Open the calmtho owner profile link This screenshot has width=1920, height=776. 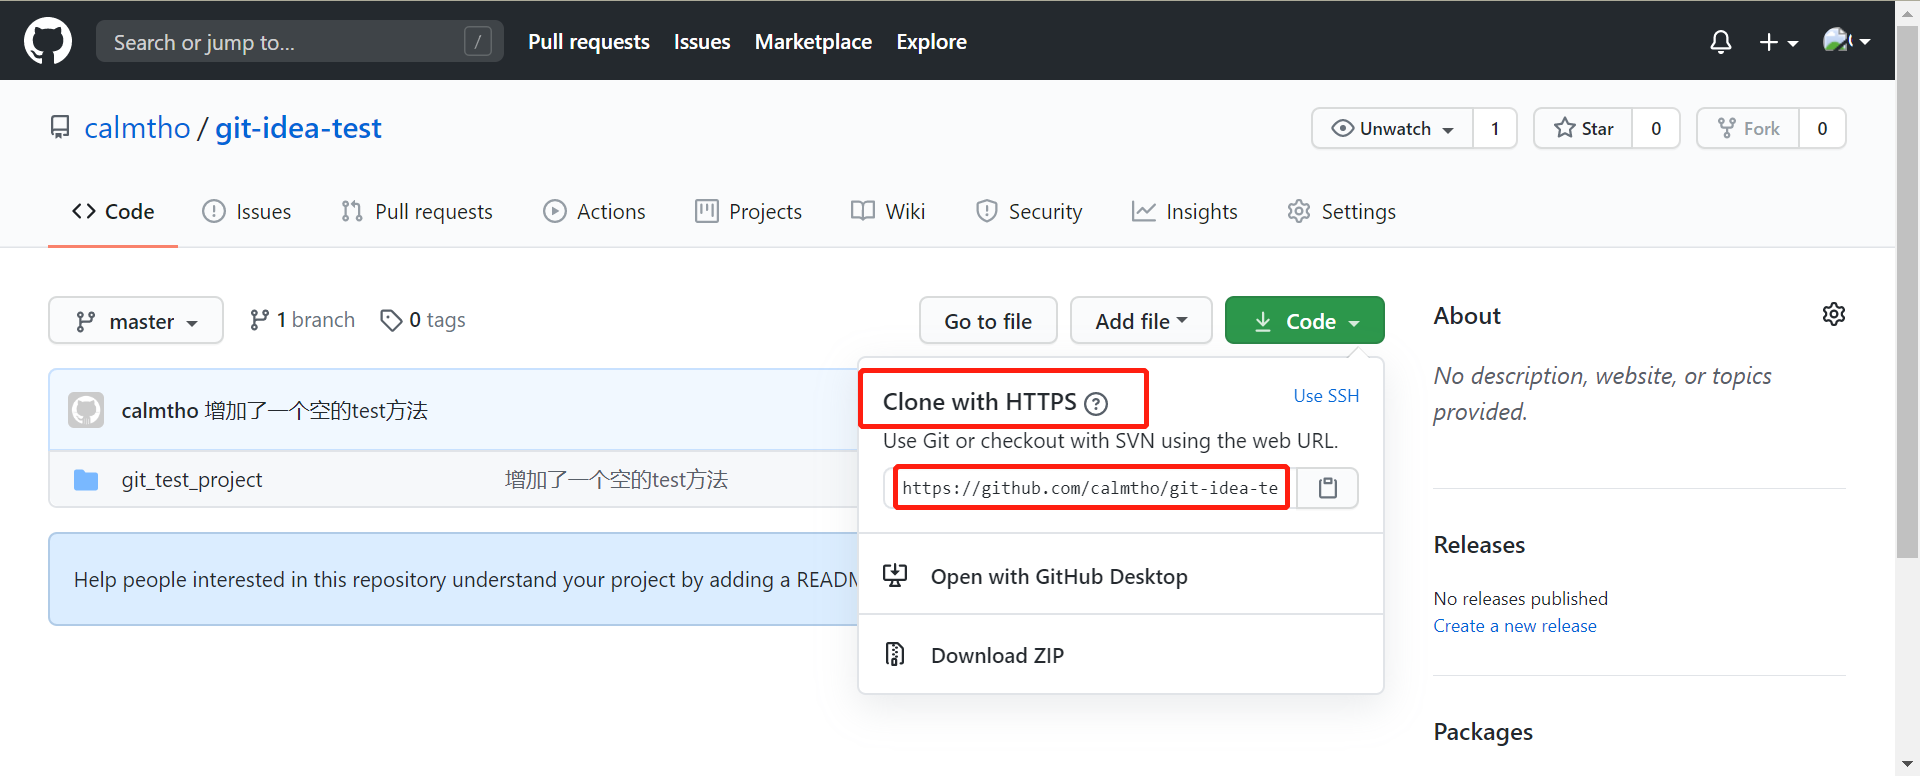coord(137,128)
